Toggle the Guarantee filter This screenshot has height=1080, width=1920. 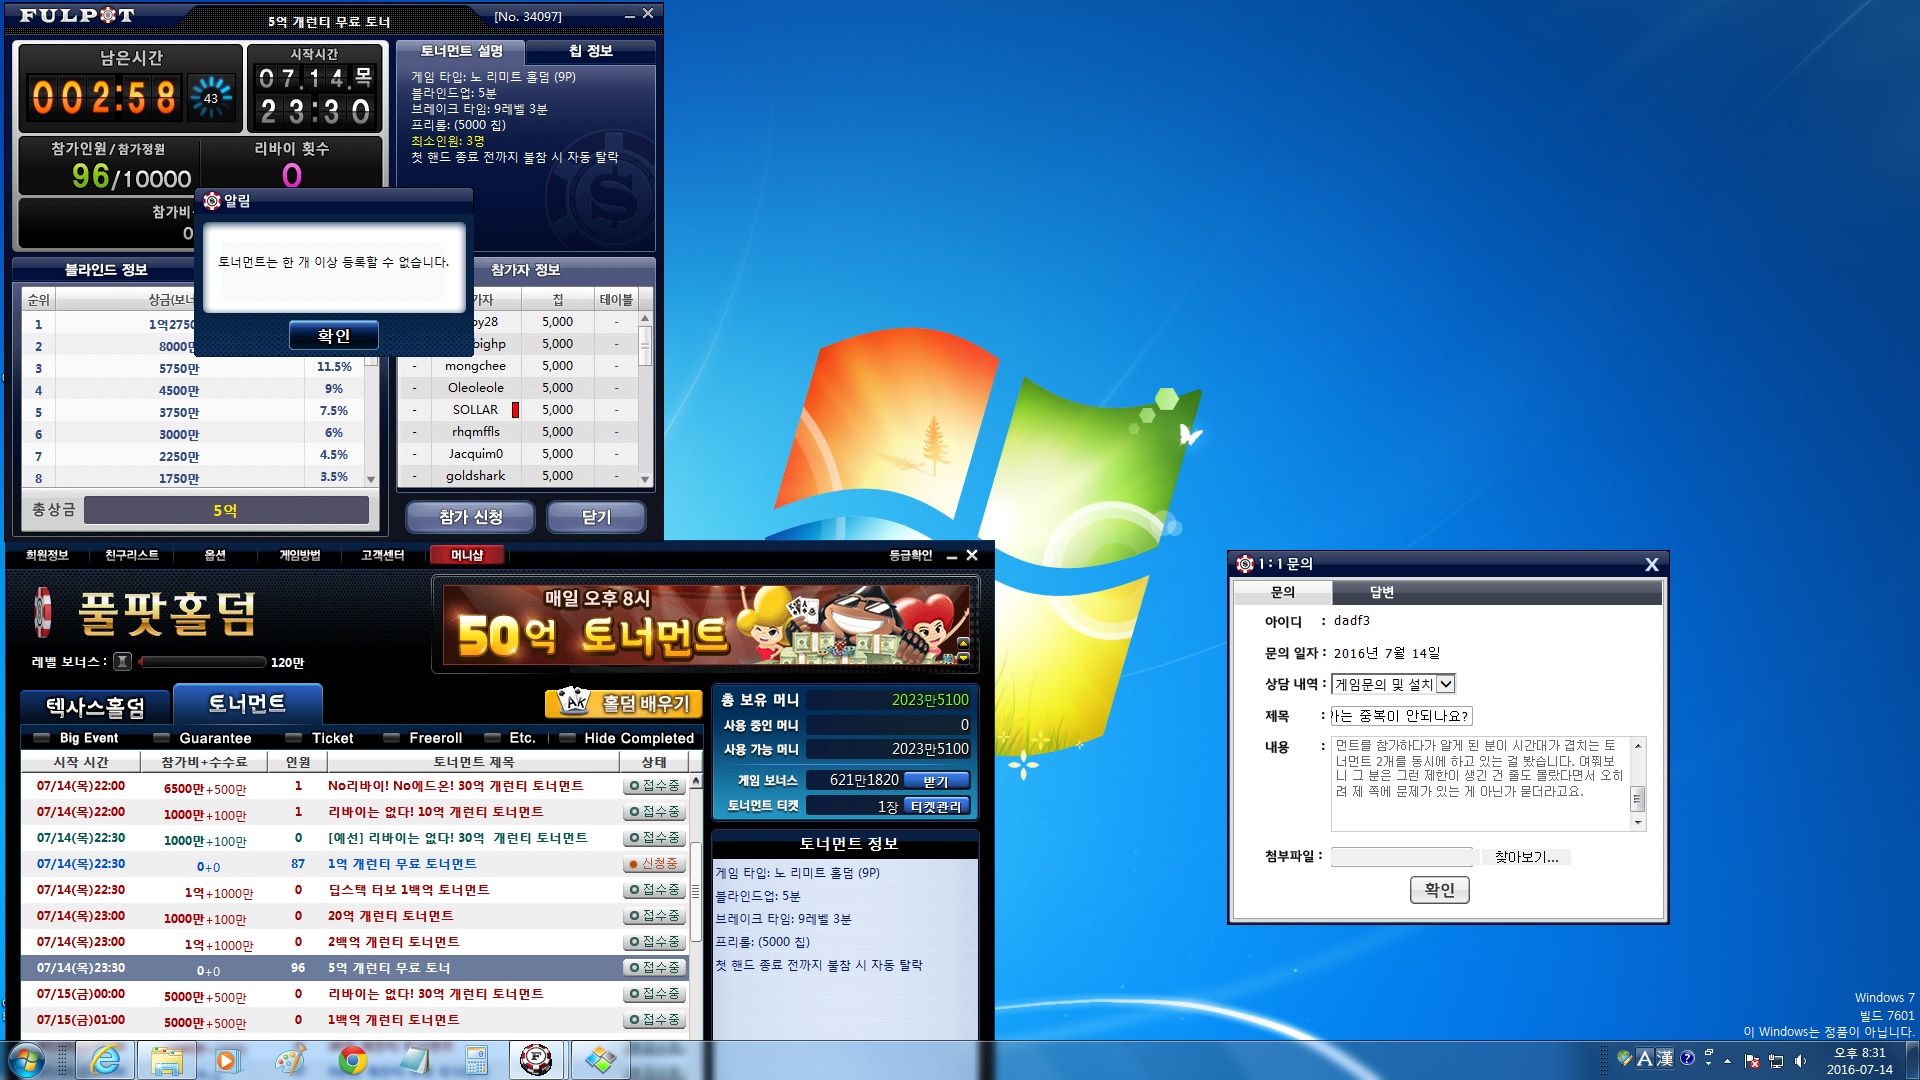[204, 738]
